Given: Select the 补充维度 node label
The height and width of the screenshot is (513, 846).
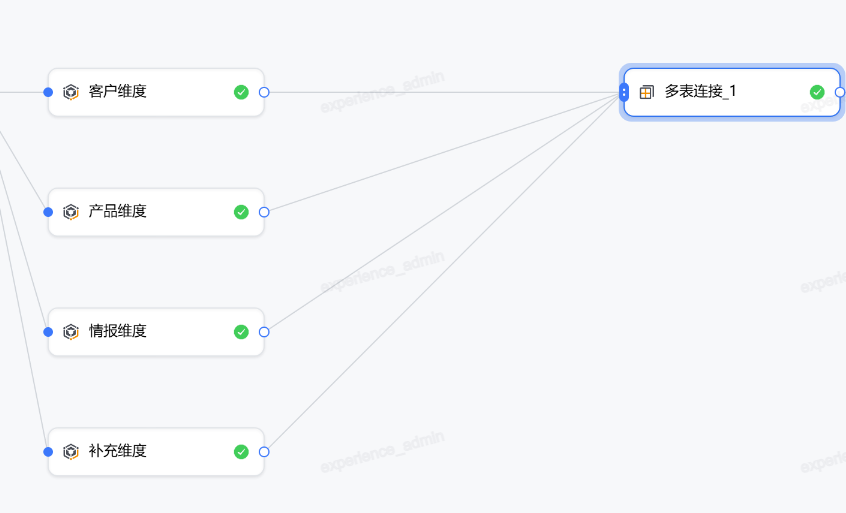Looking at the screenshot, I should pos(118,452).
